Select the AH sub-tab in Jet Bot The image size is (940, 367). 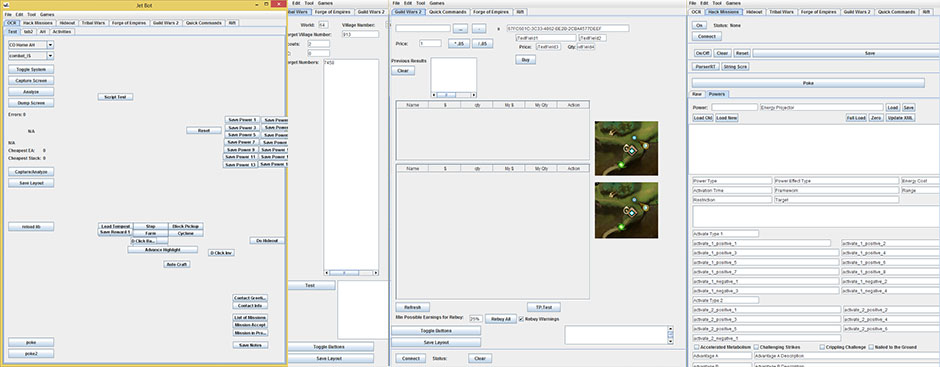43,32
